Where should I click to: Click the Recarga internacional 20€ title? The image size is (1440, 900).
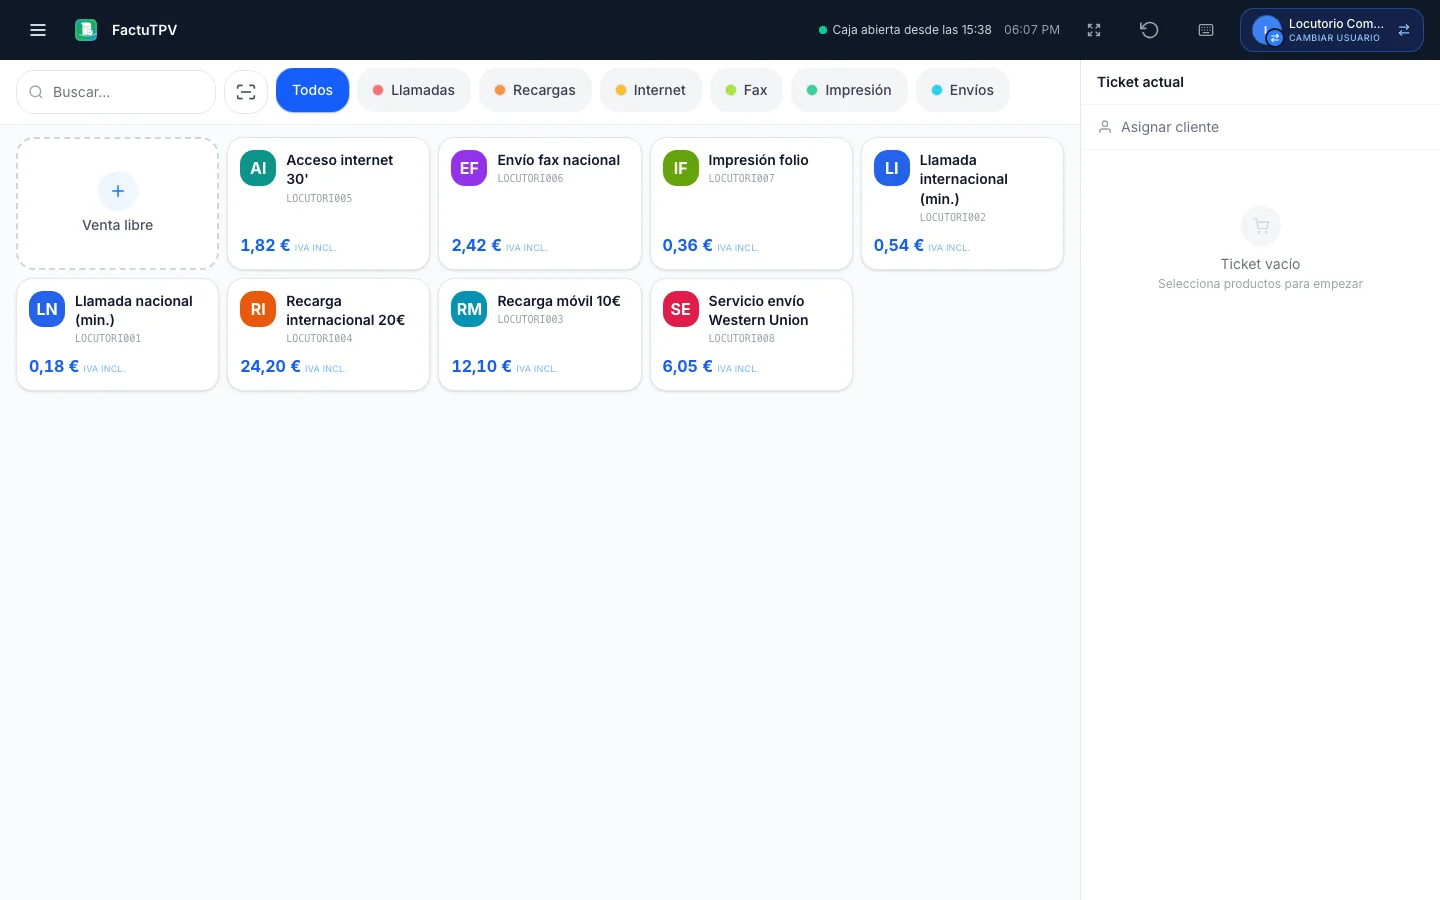(x=346, y=310)
